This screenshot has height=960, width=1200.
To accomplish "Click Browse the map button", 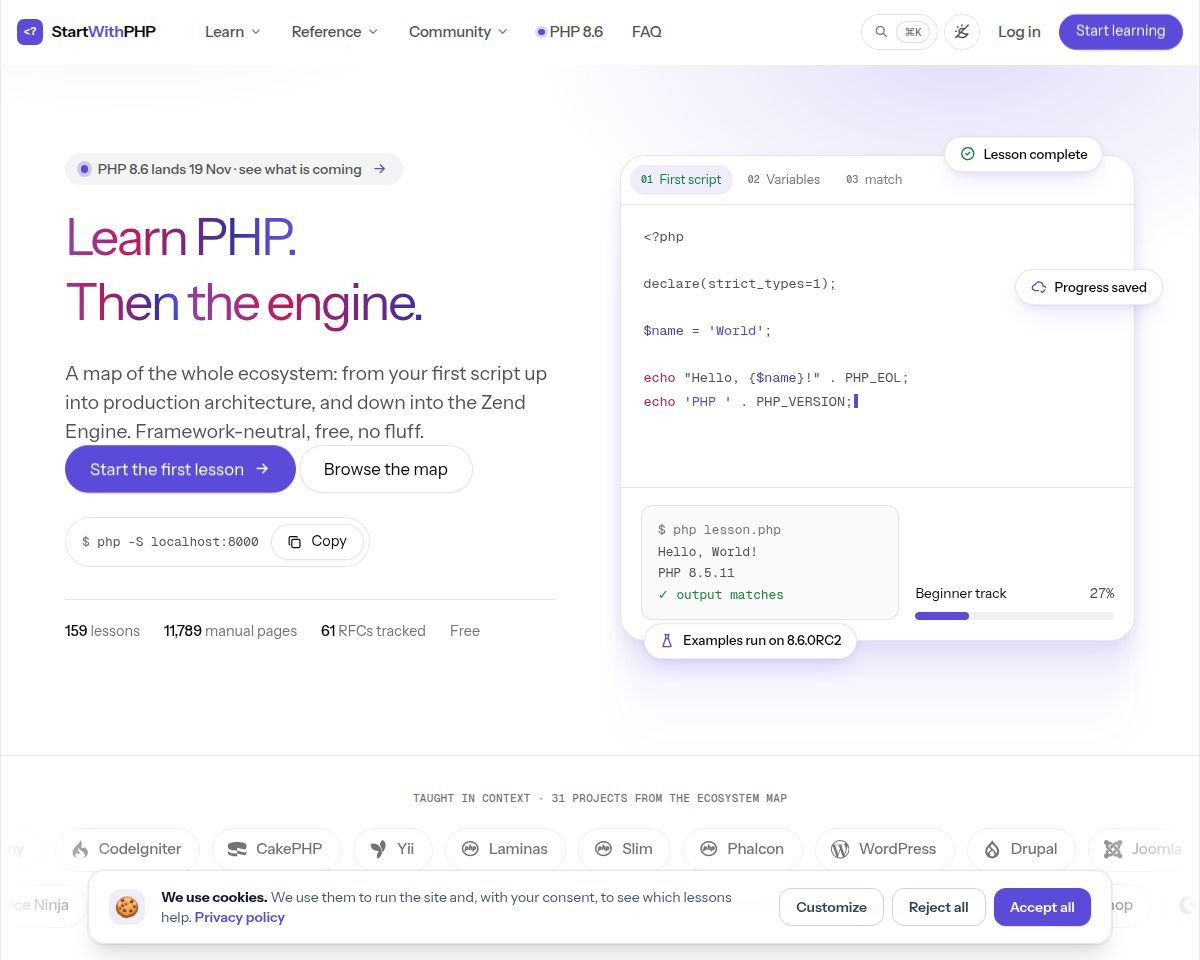I will [x=386, y=469].
